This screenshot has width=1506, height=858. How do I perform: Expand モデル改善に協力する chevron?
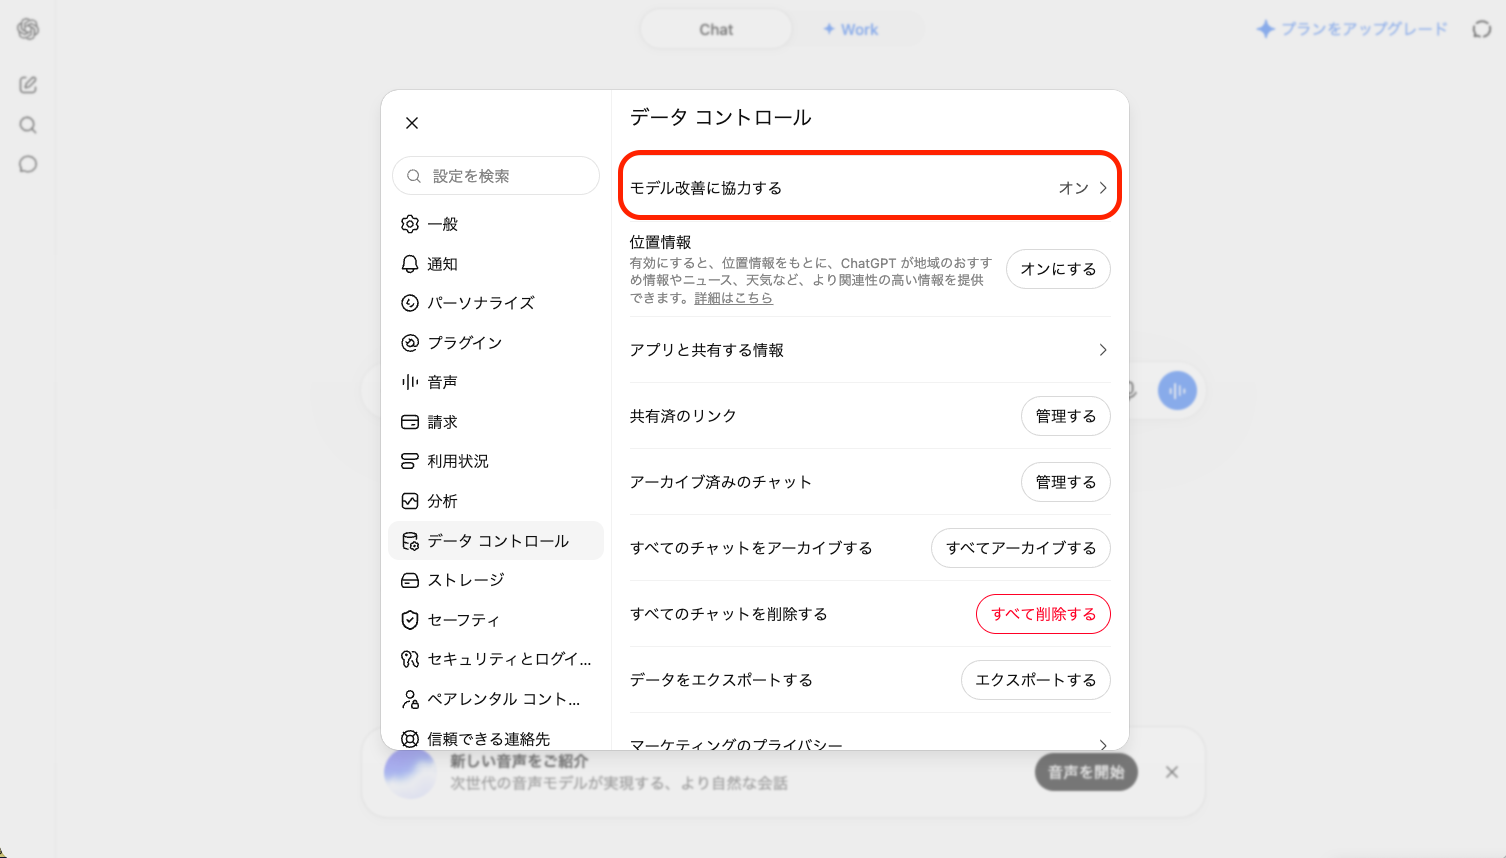click(x=1103, y=188)
